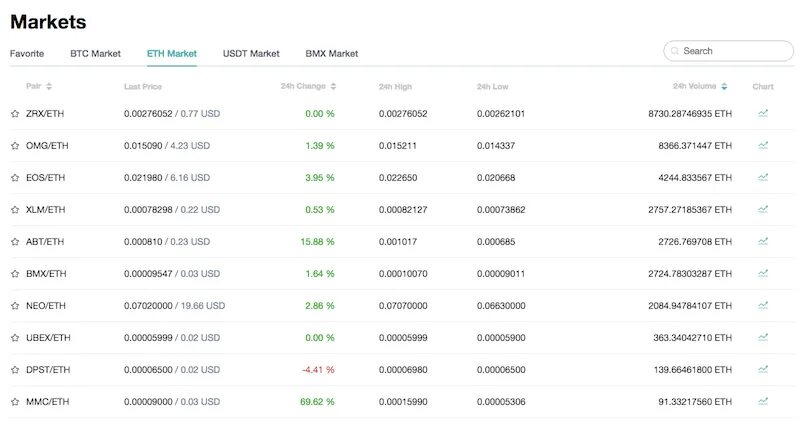Screen dimensions: 800x422
Task: Click the 15.88 % change value
Action: [x=317, y=242]
